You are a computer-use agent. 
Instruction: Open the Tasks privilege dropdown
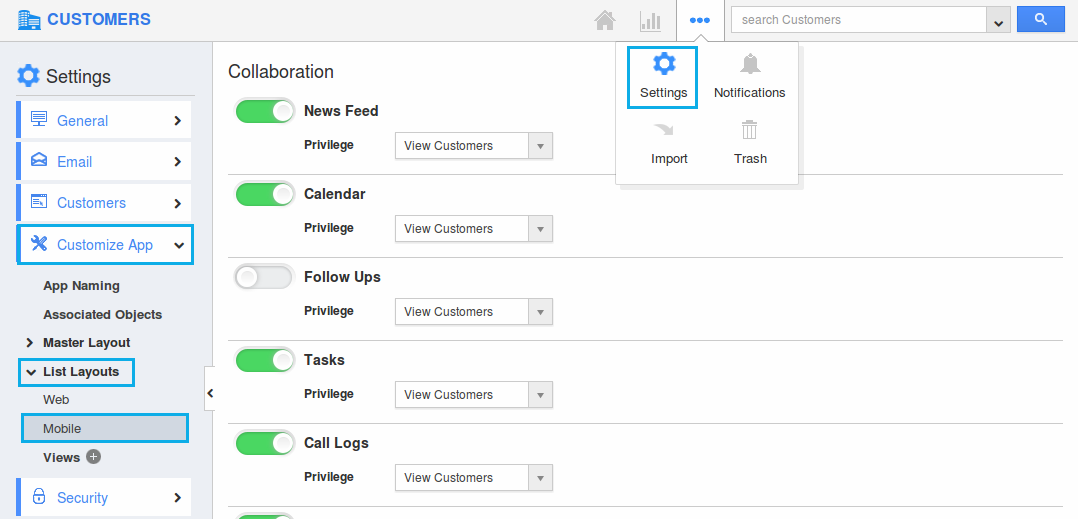tap(473, 395)
